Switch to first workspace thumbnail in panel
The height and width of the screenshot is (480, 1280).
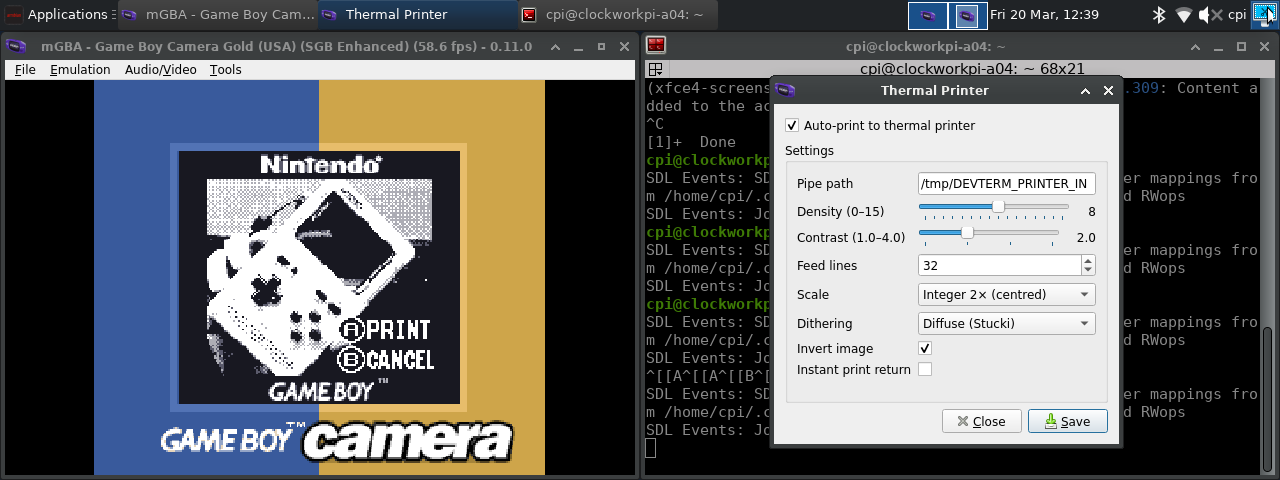click(927, 15)
